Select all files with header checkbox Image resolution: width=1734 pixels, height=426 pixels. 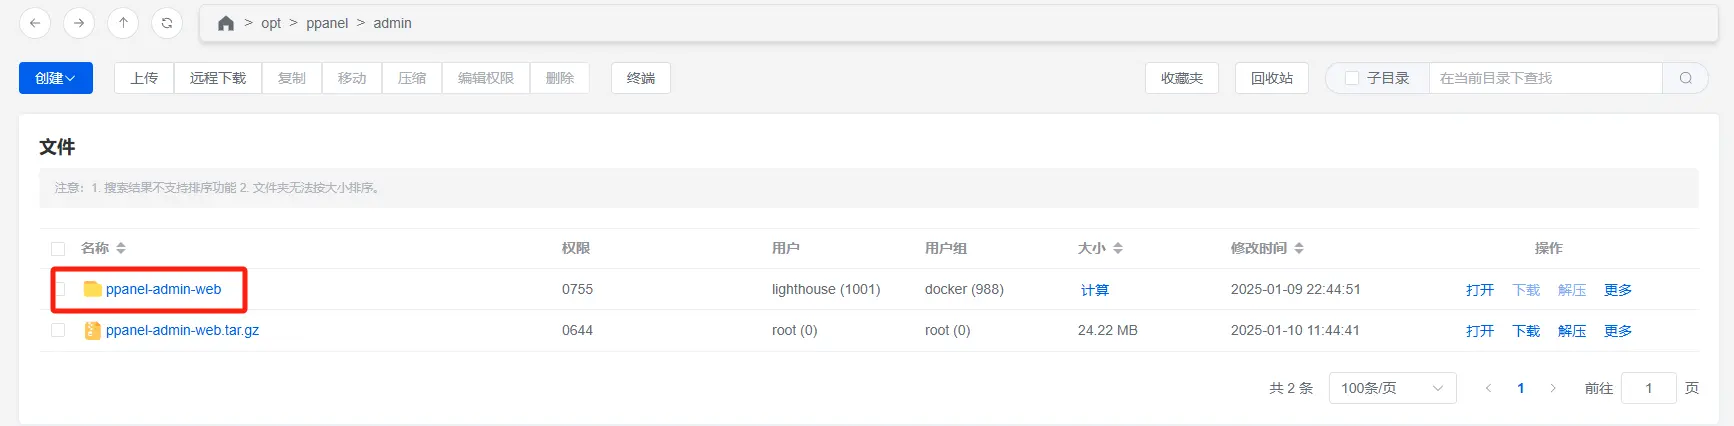point(58,249)
